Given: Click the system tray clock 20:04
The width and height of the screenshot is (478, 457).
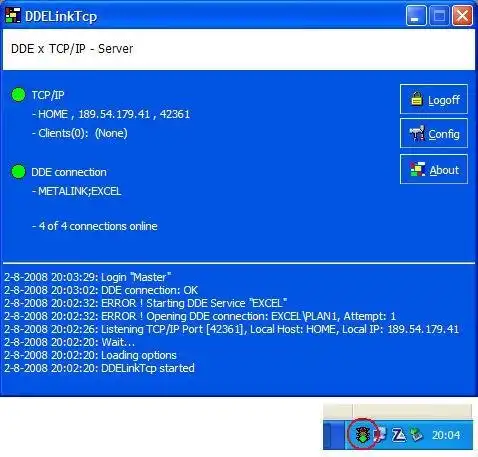Looking at the screenshot, I should 446,435.
